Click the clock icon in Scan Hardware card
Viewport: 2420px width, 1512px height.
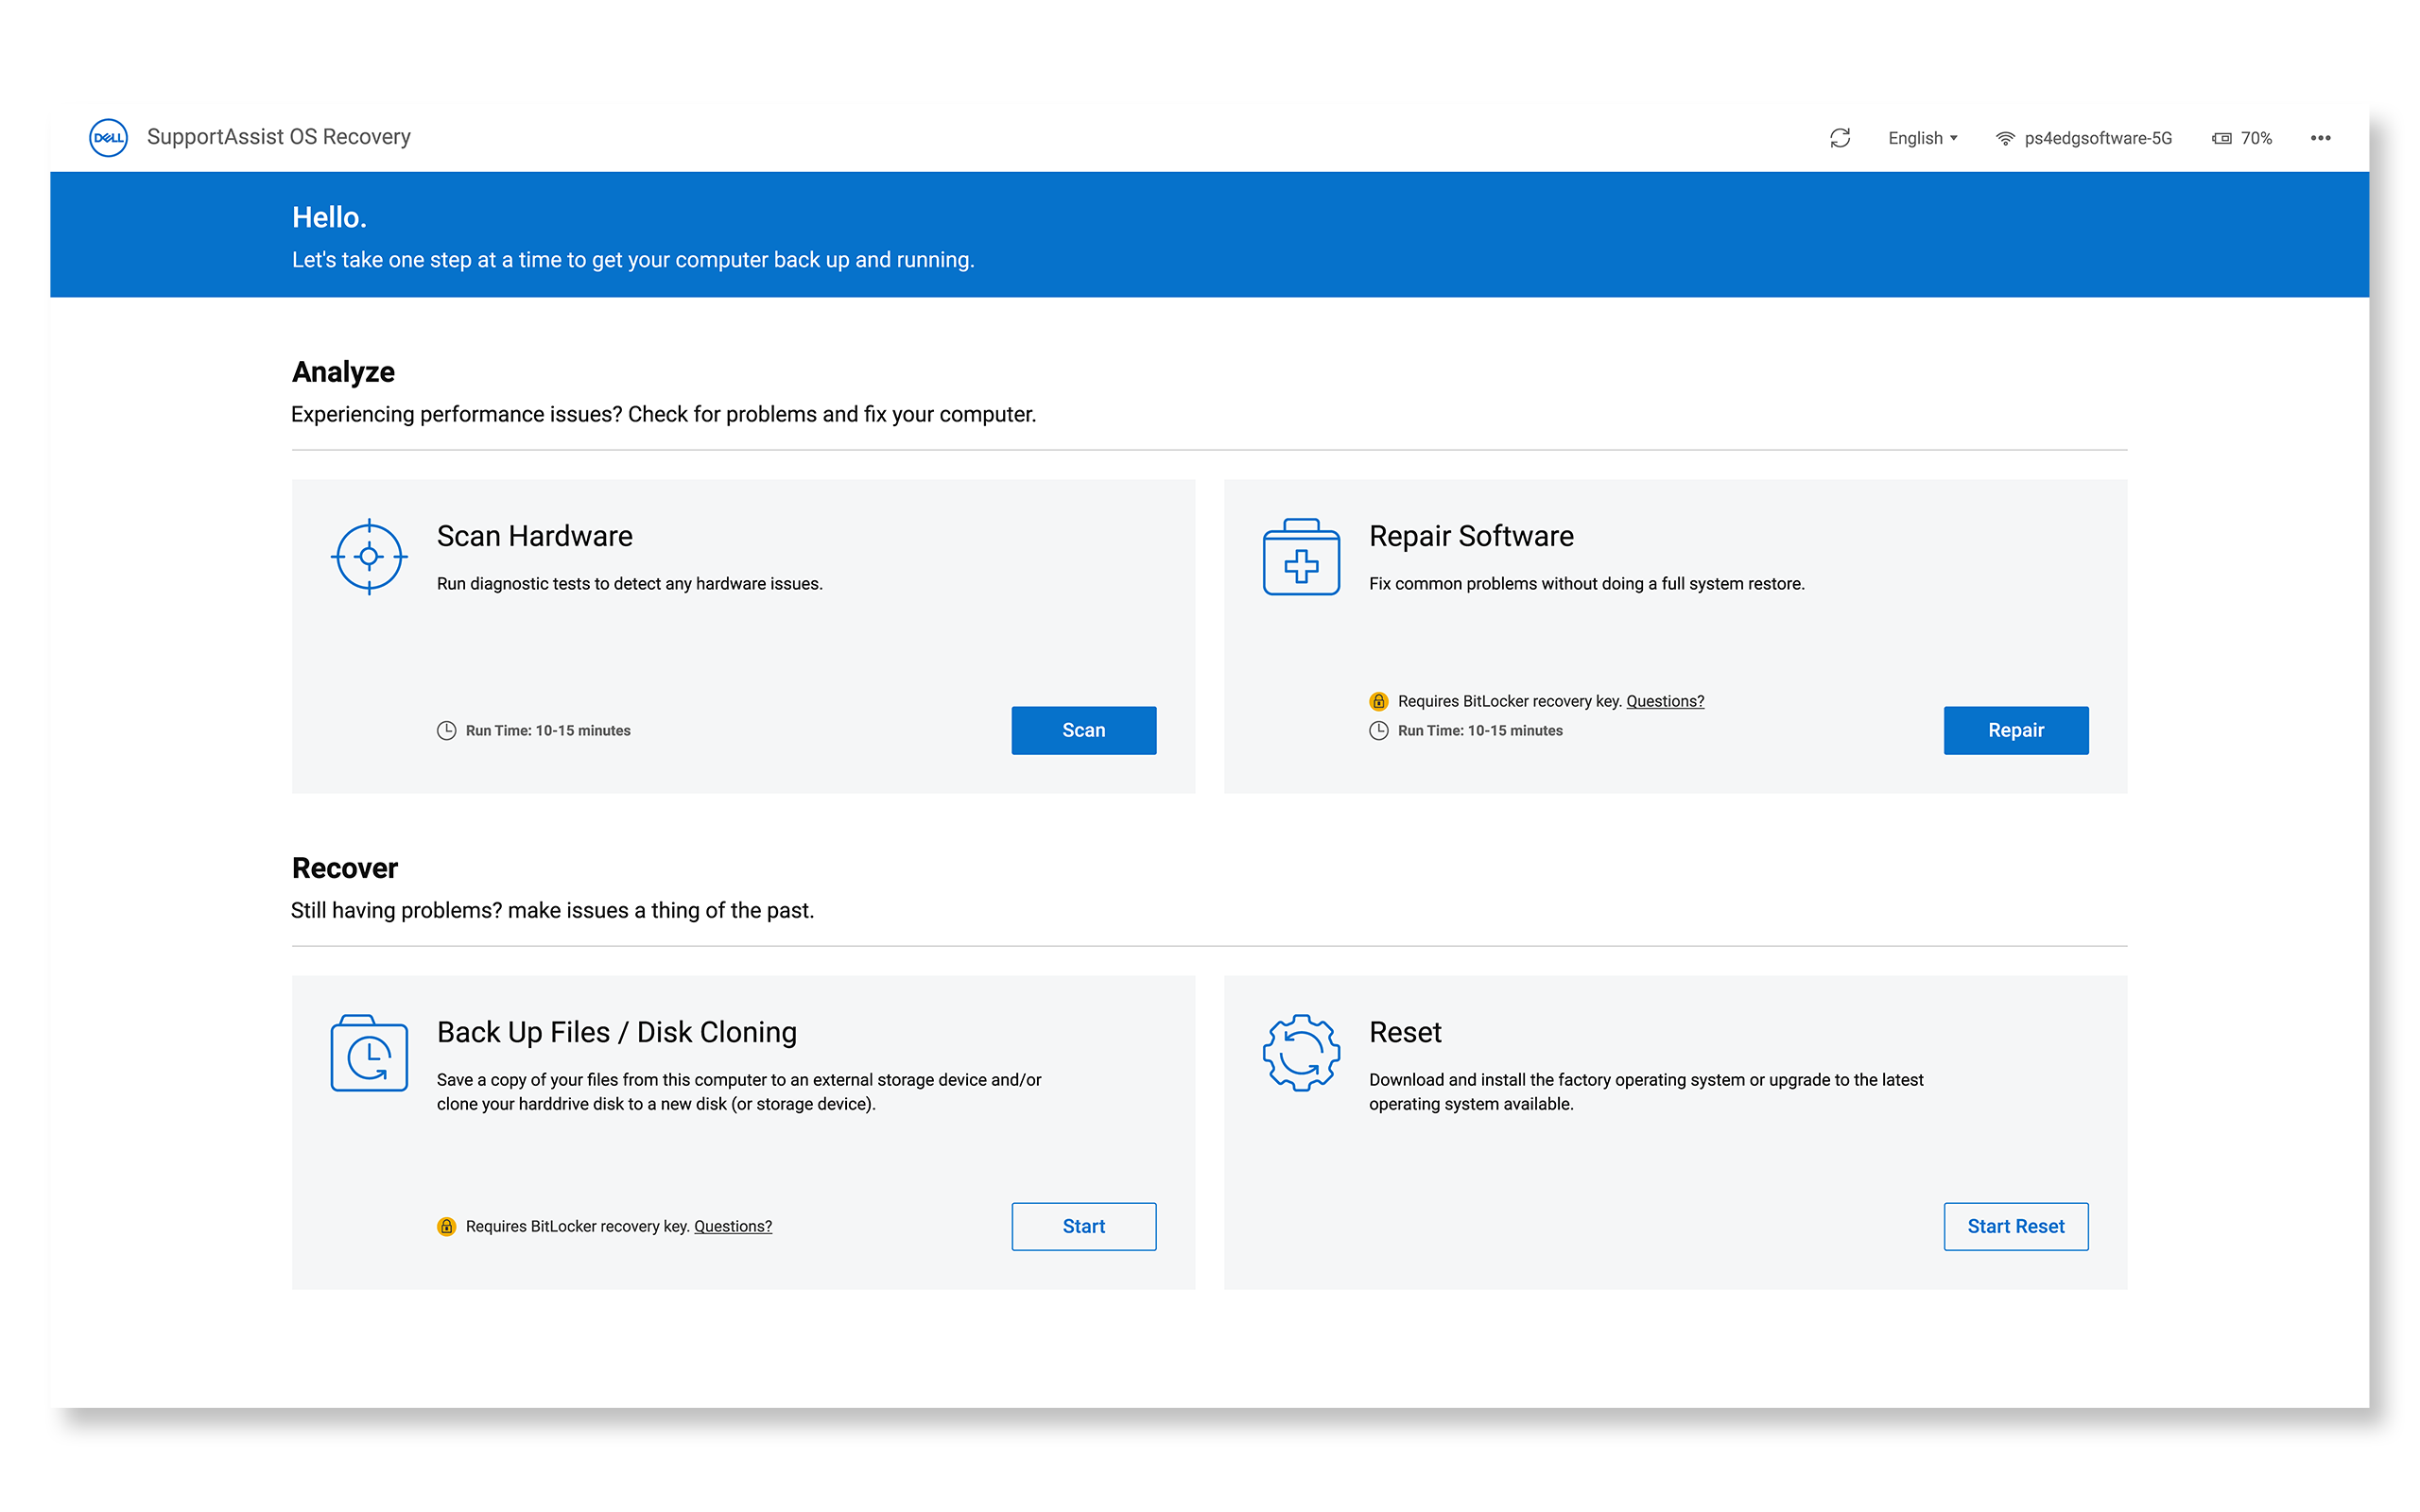coord(446,730)
